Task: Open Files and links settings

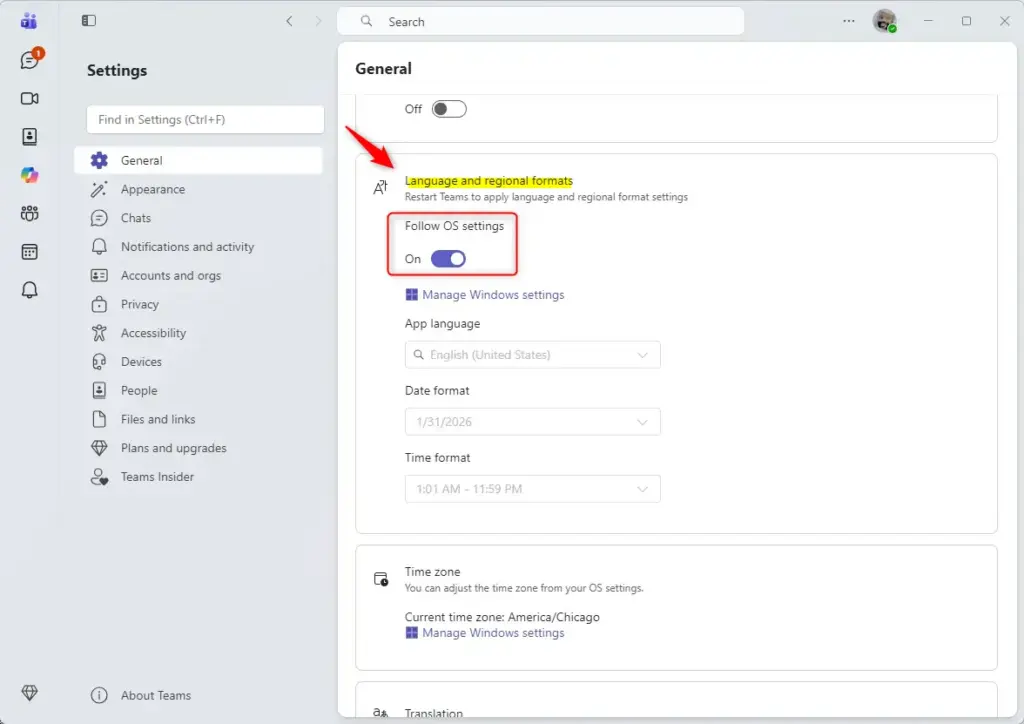Action: (199, 419)
